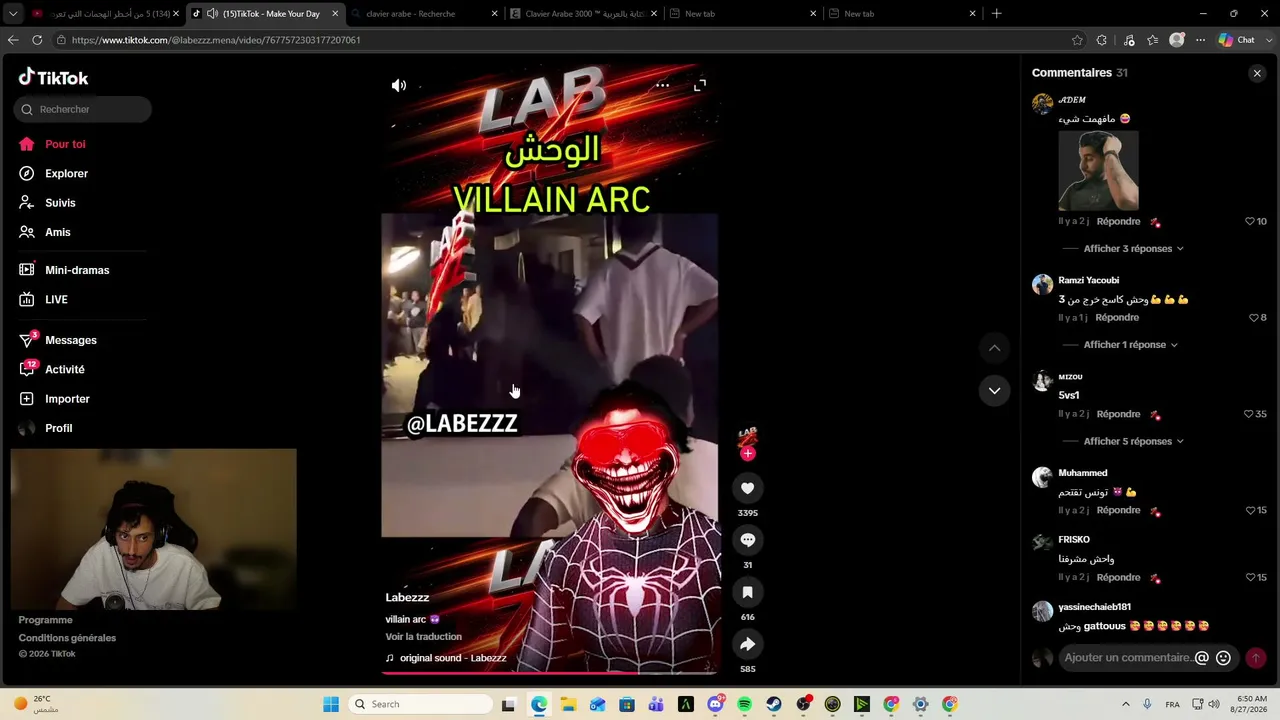Reply to FRISKO's comment via Répondre
Image resolution: width=1280 pixels, height=720 pixels.
click(1118, 578)
